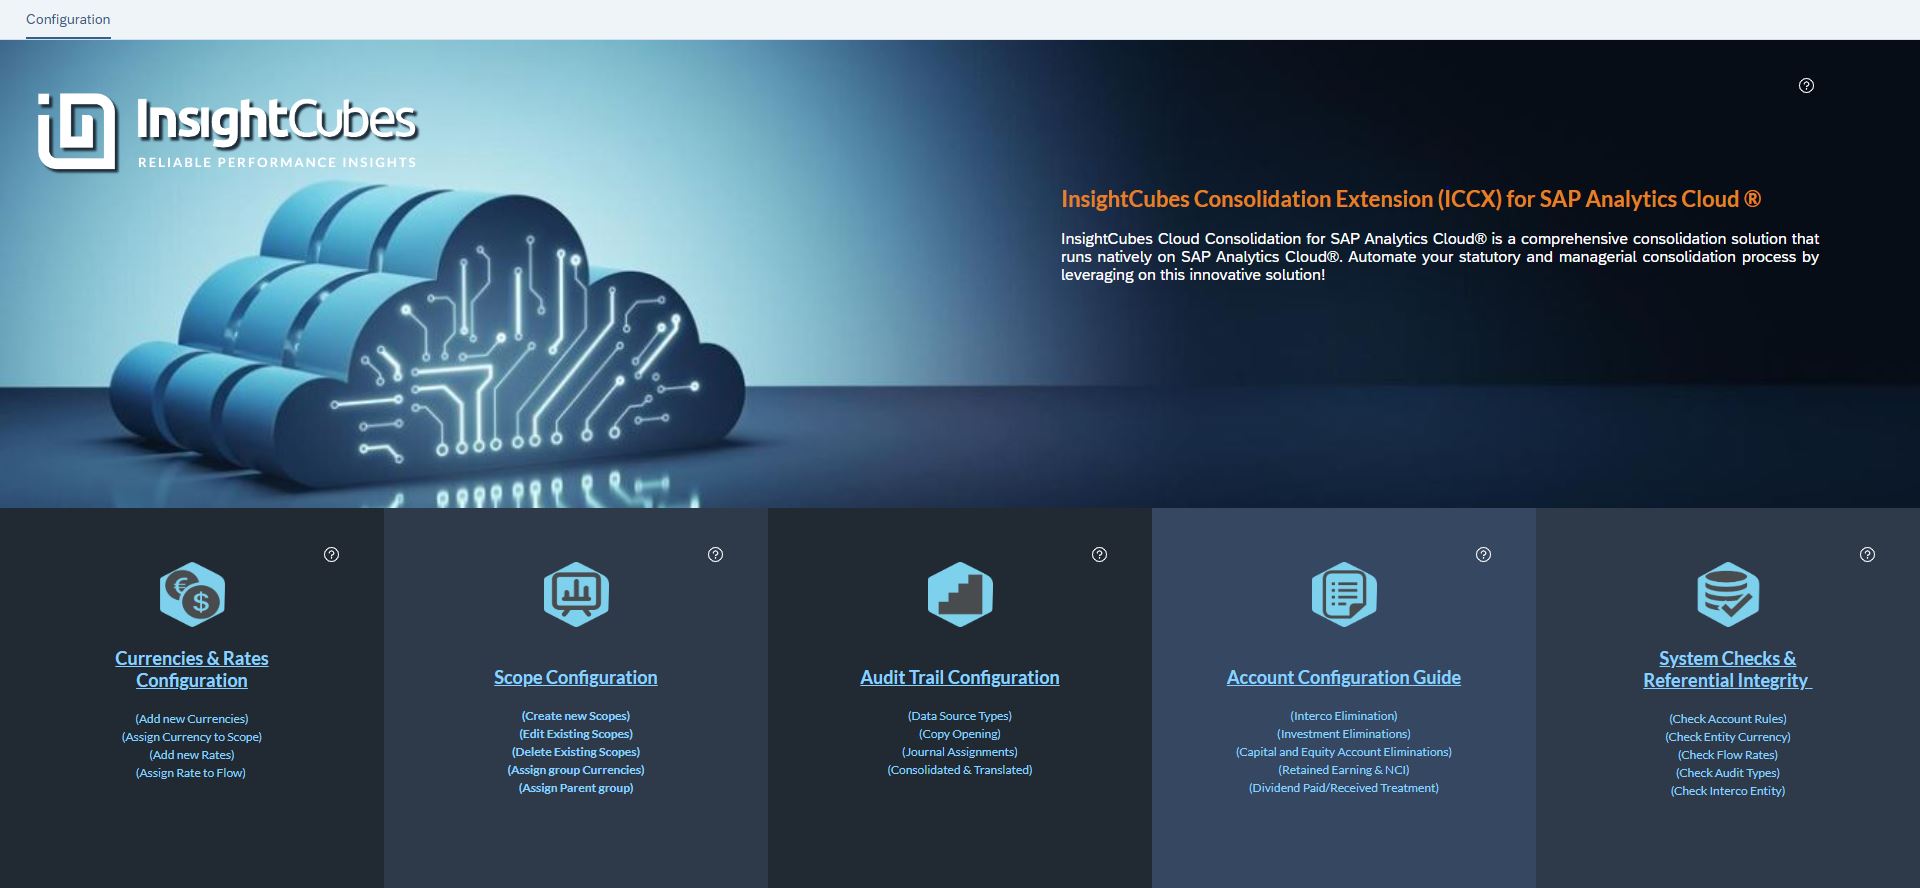Open System Checks & Referential Integrity link
This screenshot has width=1920, height=888.
(x=1728, y=669)
